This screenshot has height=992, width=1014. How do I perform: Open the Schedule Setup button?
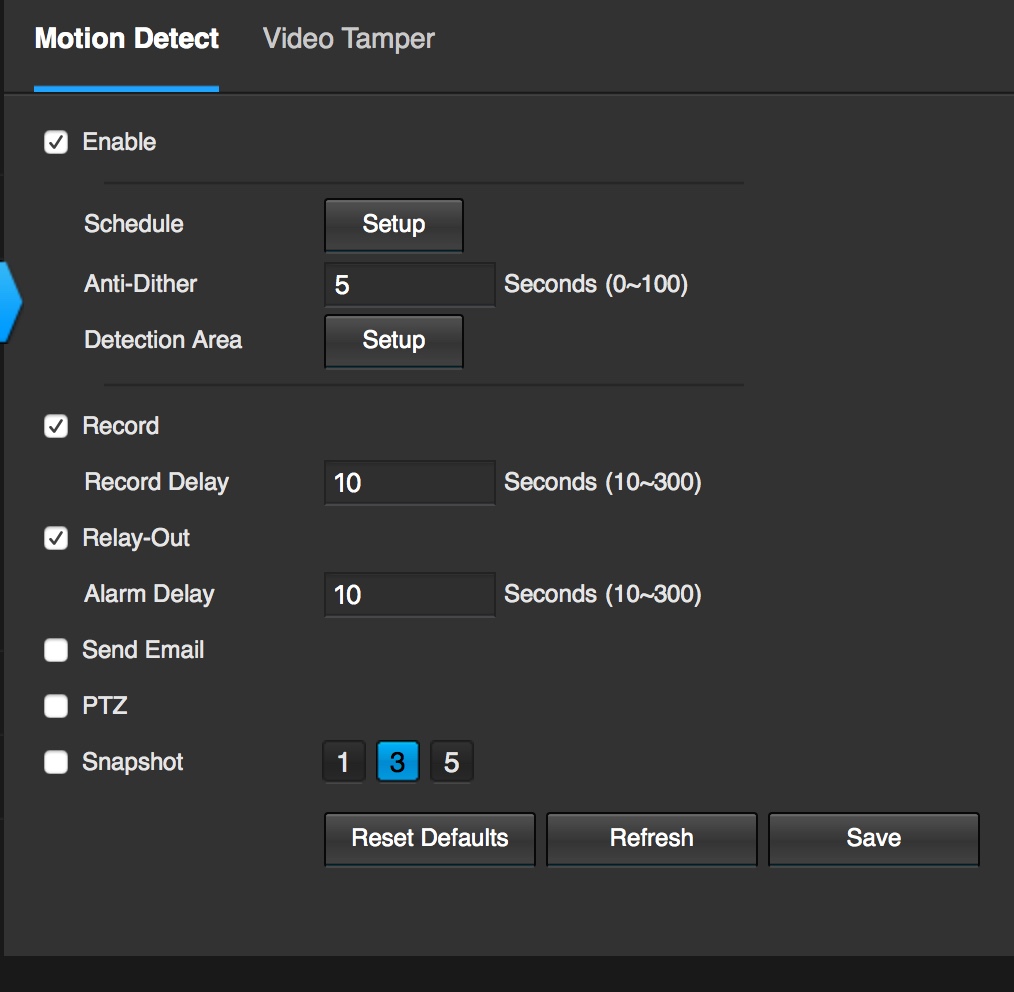pos(394,224)
